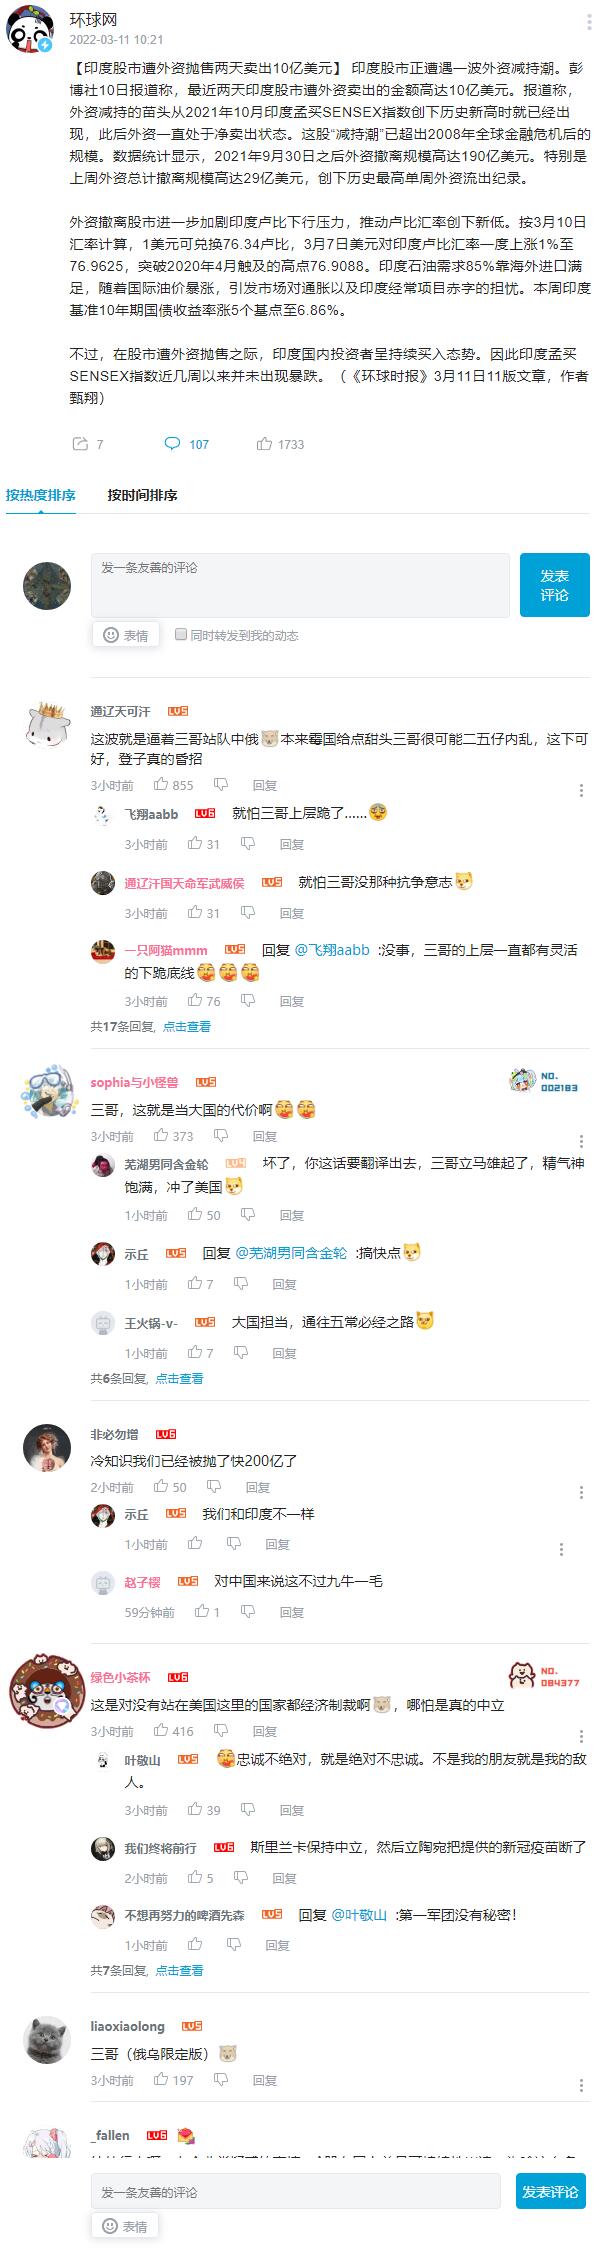
Task: Click the comment bubble icon showing 107
Action: tap(172, 444)
